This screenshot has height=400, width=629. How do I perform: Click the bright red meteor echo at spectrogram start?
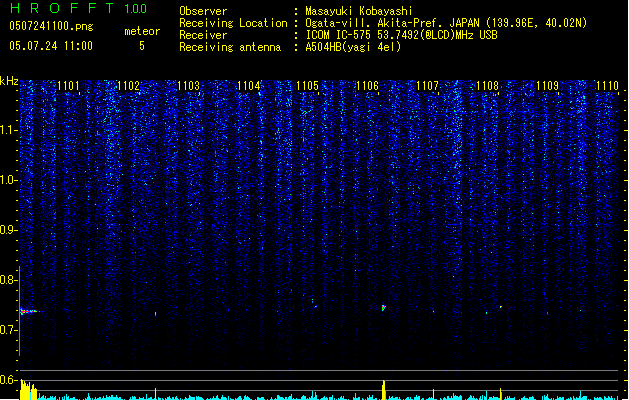click(29, 311)
